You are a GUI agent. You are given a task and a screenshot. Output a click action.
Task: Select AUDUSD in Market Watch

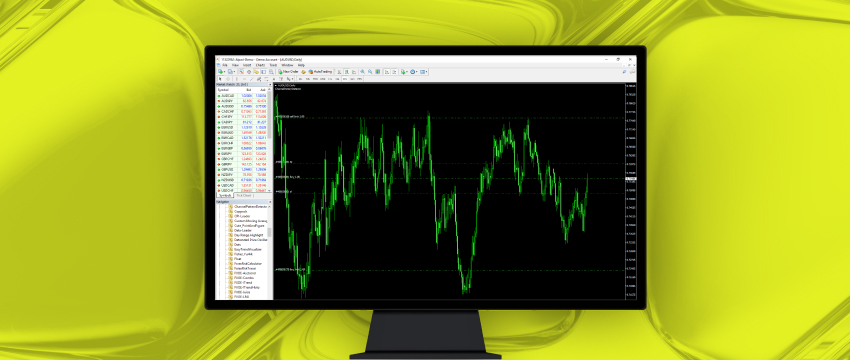click(244, 106)
